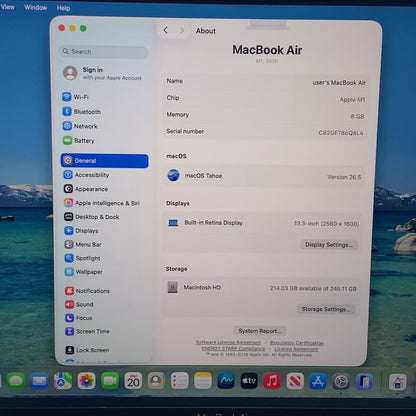Select Desktop & Dock settings
This screenshot has height=416, width=416.
[91, 217]
